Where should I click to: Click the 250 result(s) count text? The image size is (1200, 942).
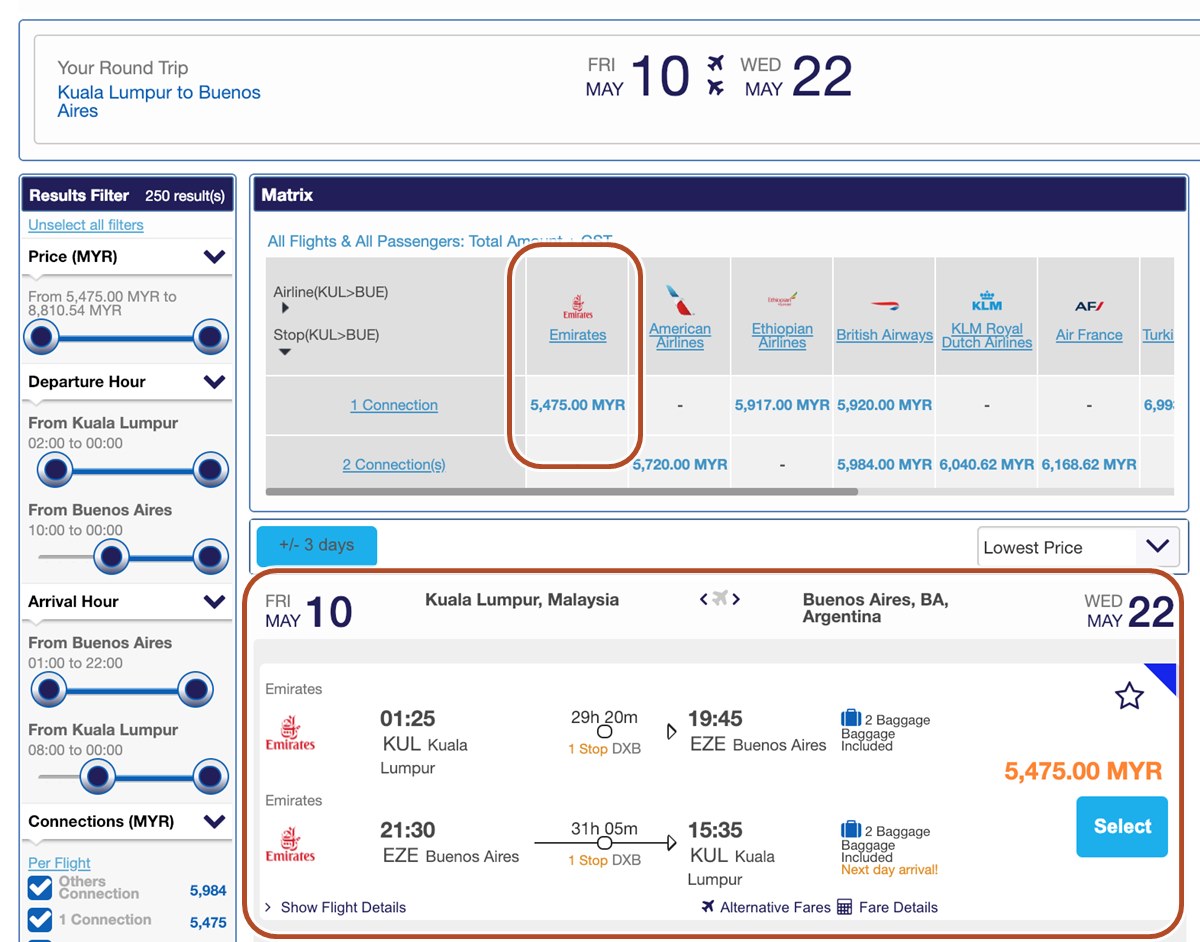click(x=185, y=196)
